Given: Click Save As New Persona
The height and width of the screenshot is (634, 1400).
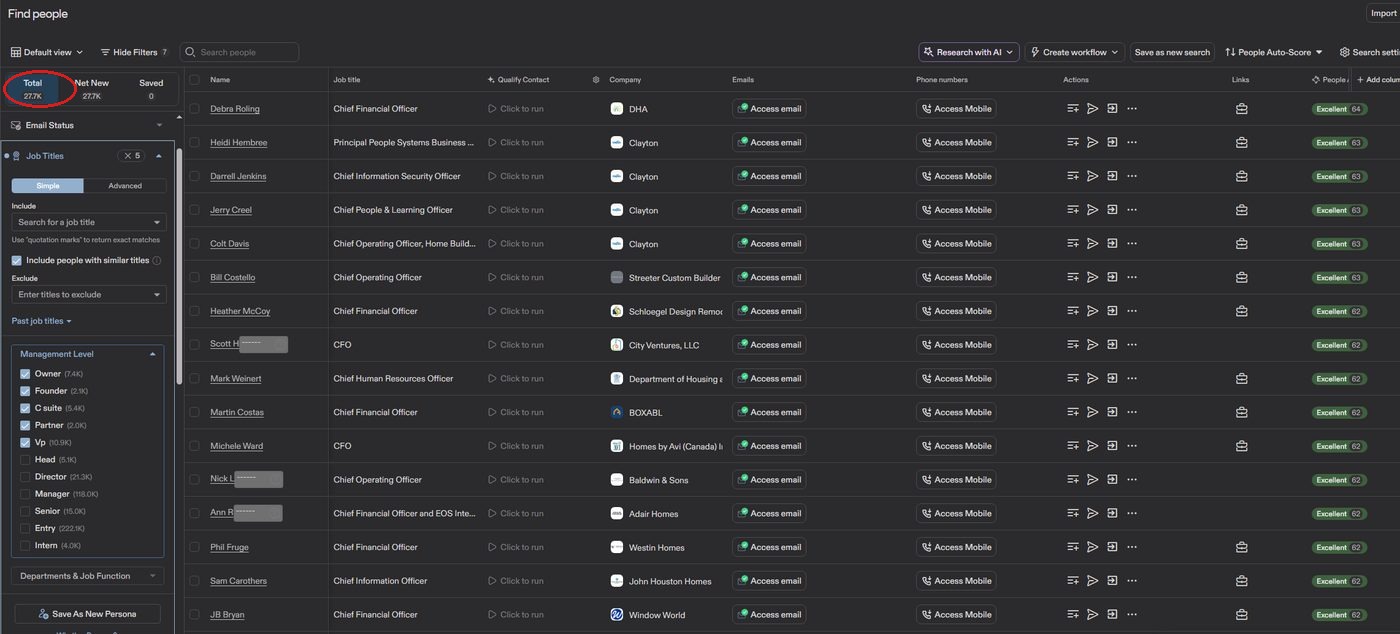Looking at the screenshot, I should click(87, 613).
